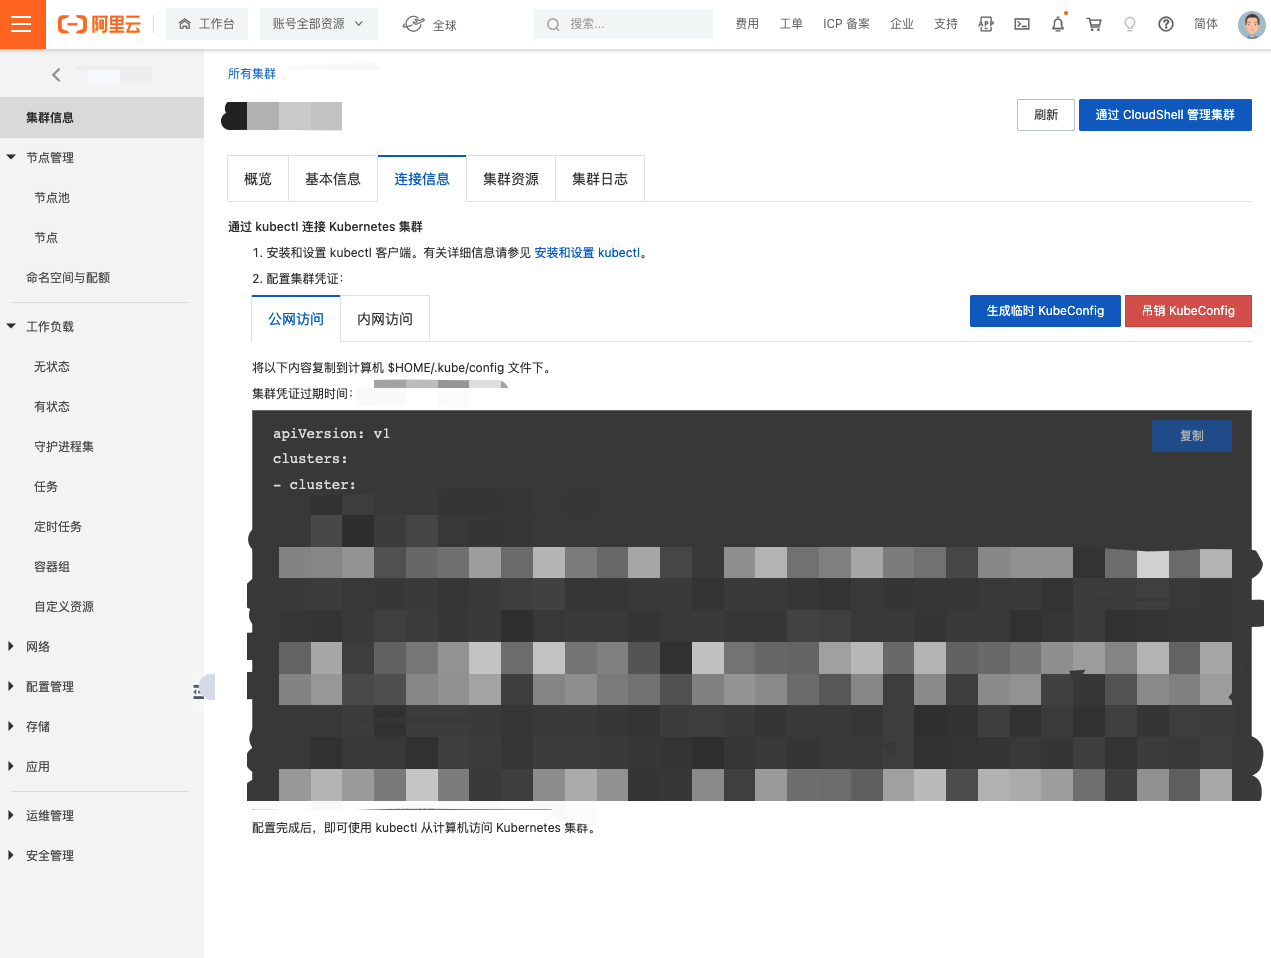Click the top search input field

click(x=630, y=24)
